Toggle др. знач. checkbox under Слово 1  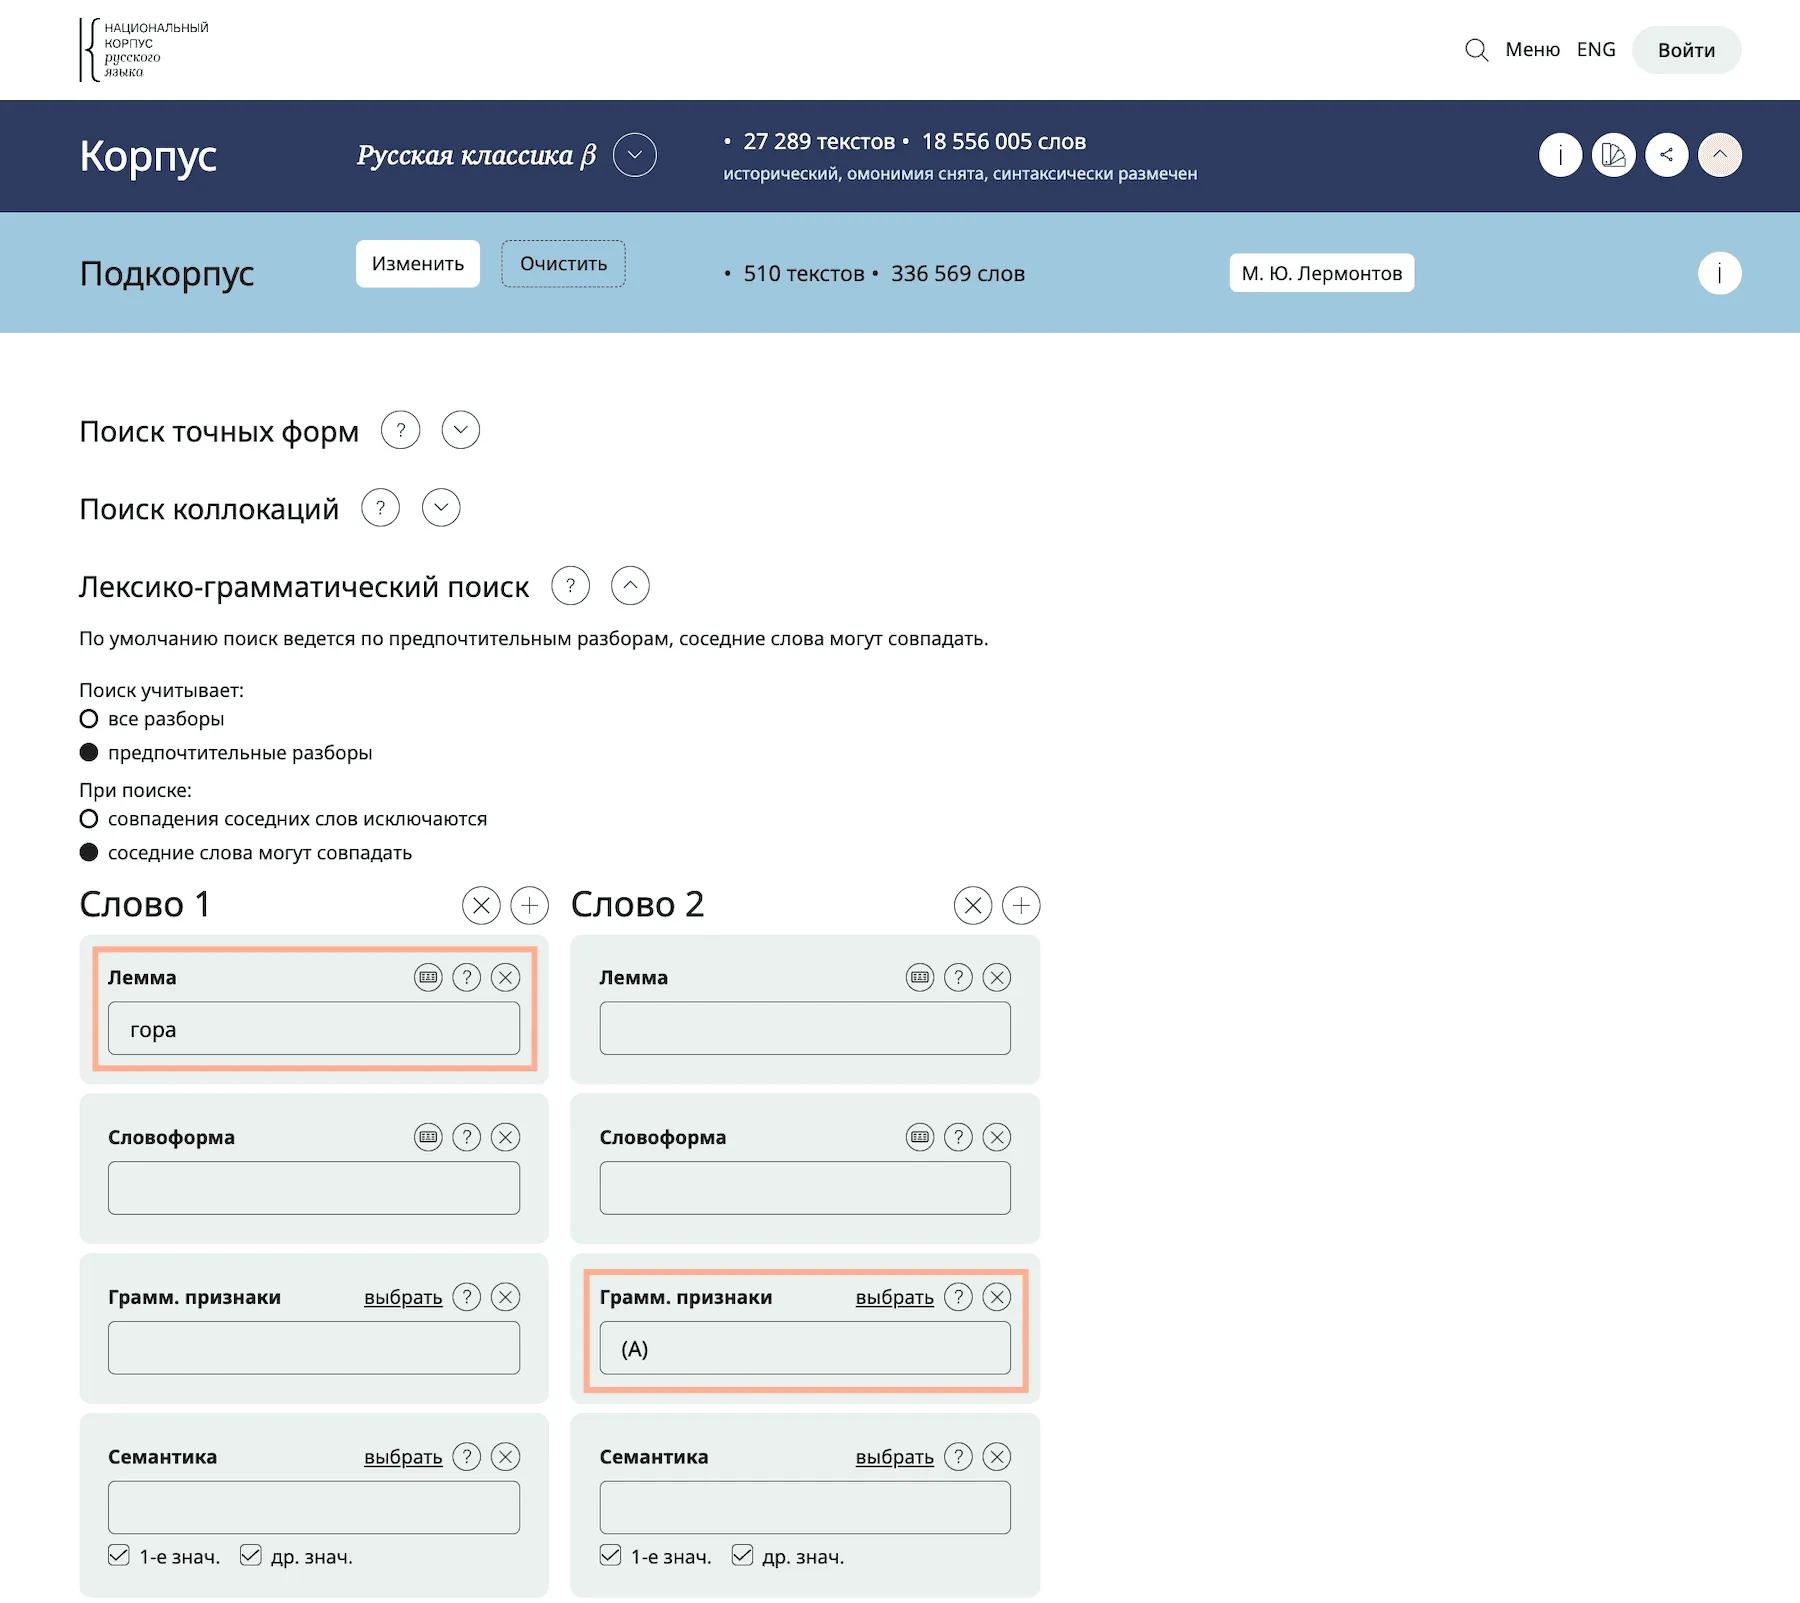251,1555
